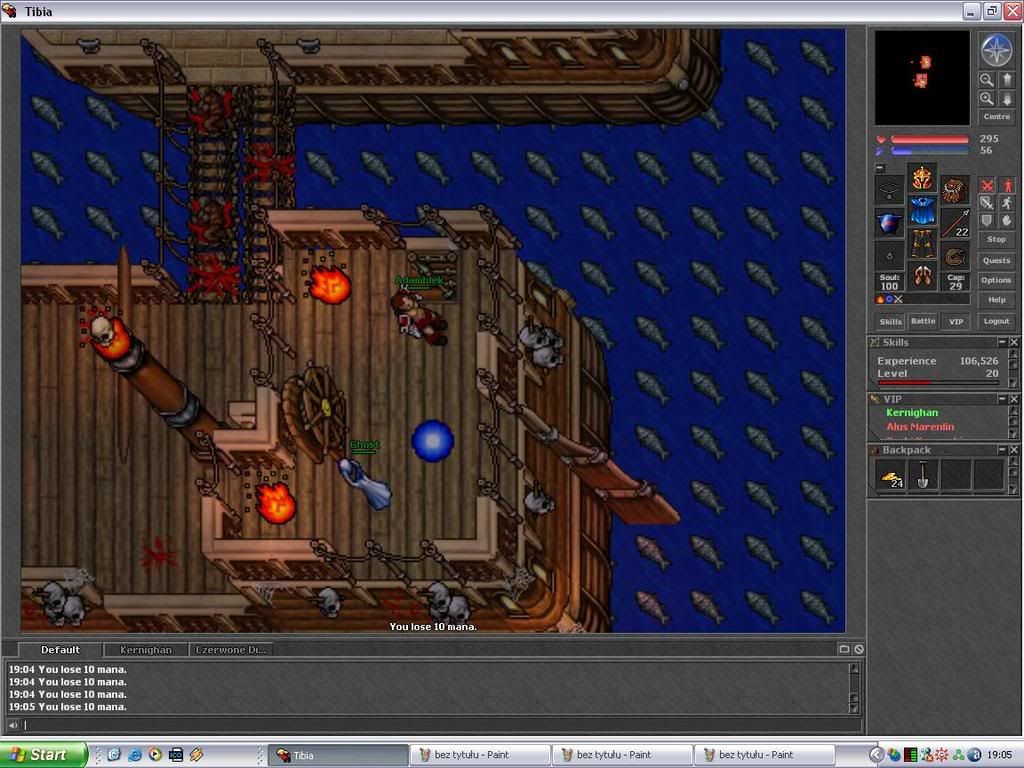Close the VIP panel
The height and width of the screenshot is (768, 1024).
(x=1014, y=399)
